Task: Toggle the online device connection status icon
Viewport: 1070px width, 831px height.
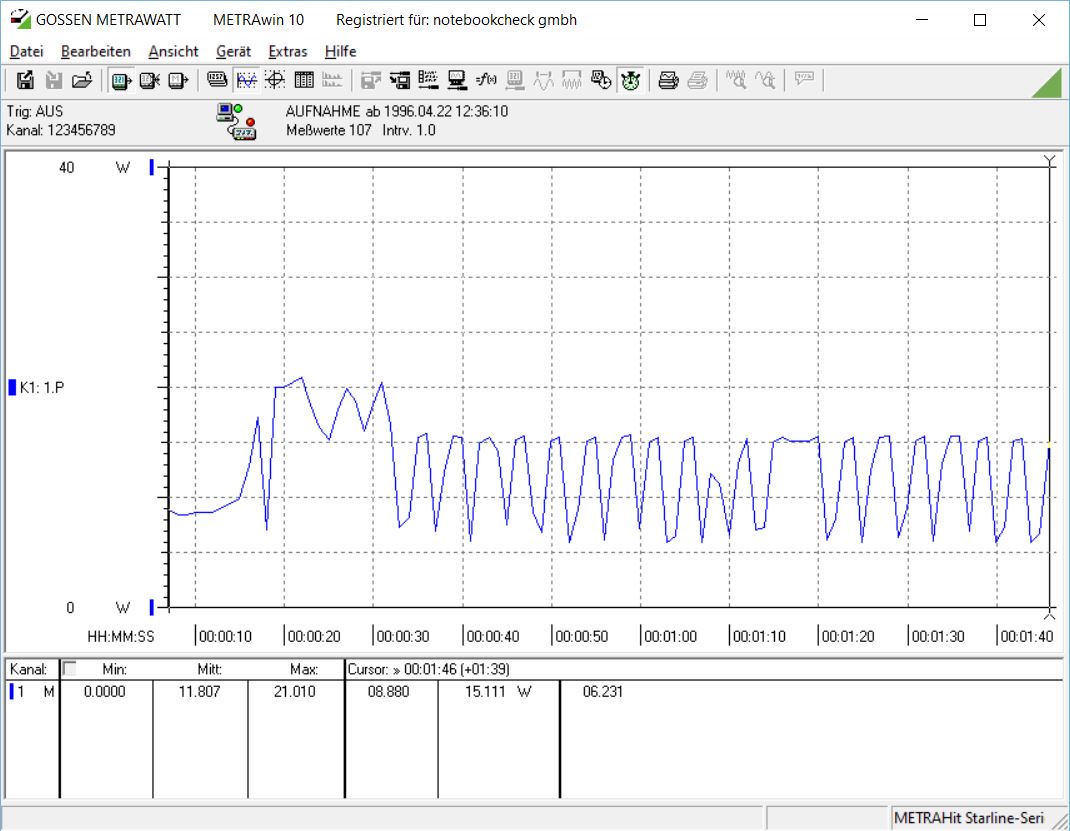Action: click(236, 121)
